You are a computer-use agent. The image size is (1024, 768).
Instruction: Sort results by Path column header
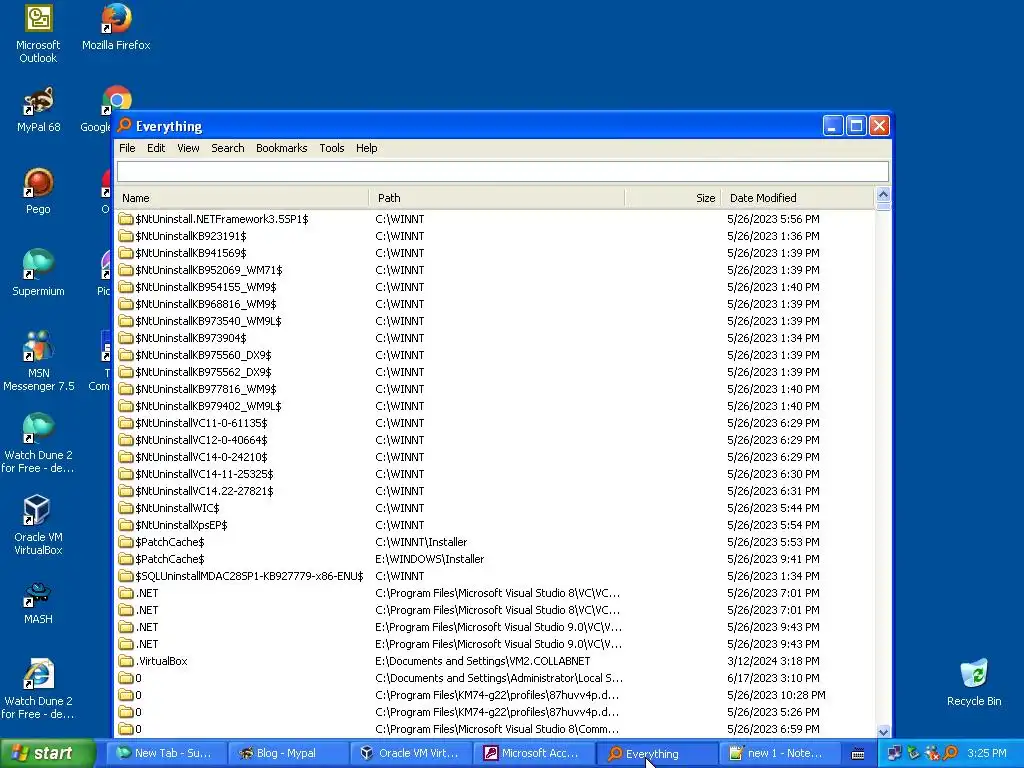497,198
